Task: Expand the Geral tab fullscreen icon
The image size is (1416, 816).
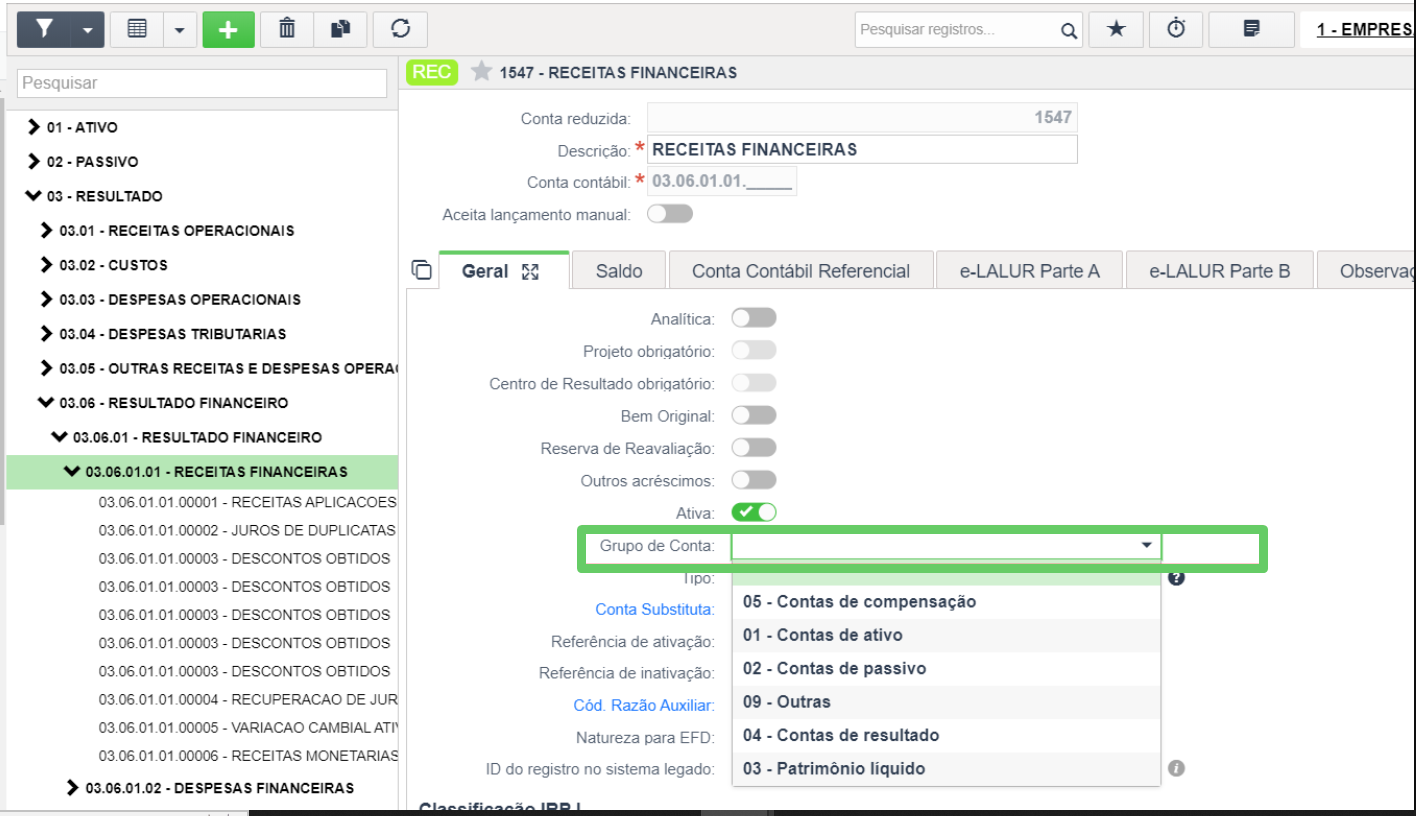Action: [x=531, y=271]
